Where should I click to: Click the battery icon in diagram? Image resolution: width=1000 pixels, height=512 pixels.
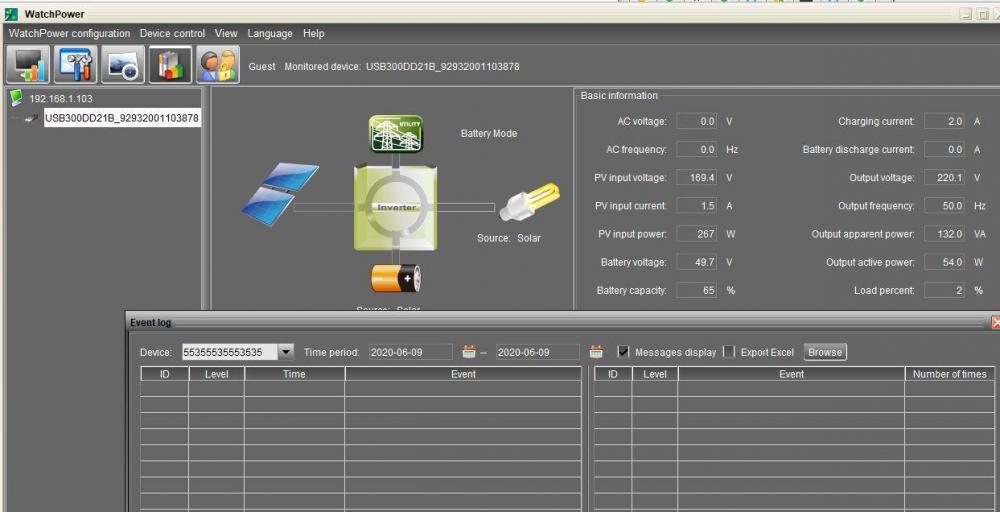(396, 278)
